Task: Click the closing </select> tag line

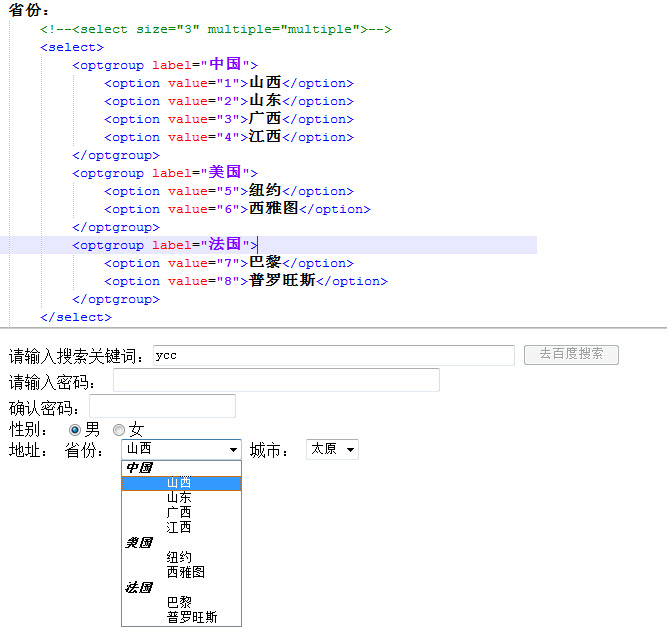Action: [76, 317]
